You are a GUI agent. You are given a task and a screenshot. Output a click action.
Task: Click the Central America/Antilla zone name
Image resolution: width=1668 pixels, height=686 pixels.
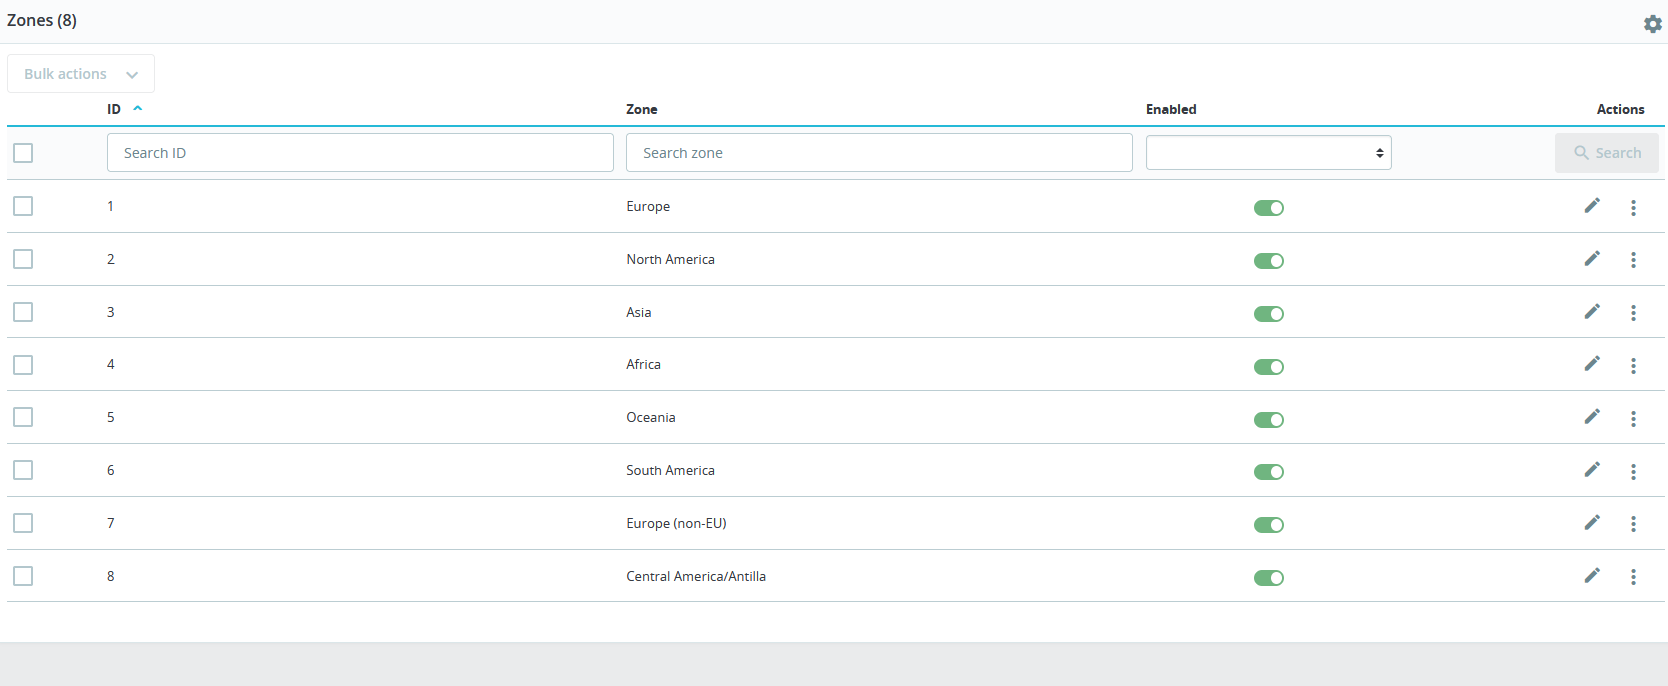696,576
